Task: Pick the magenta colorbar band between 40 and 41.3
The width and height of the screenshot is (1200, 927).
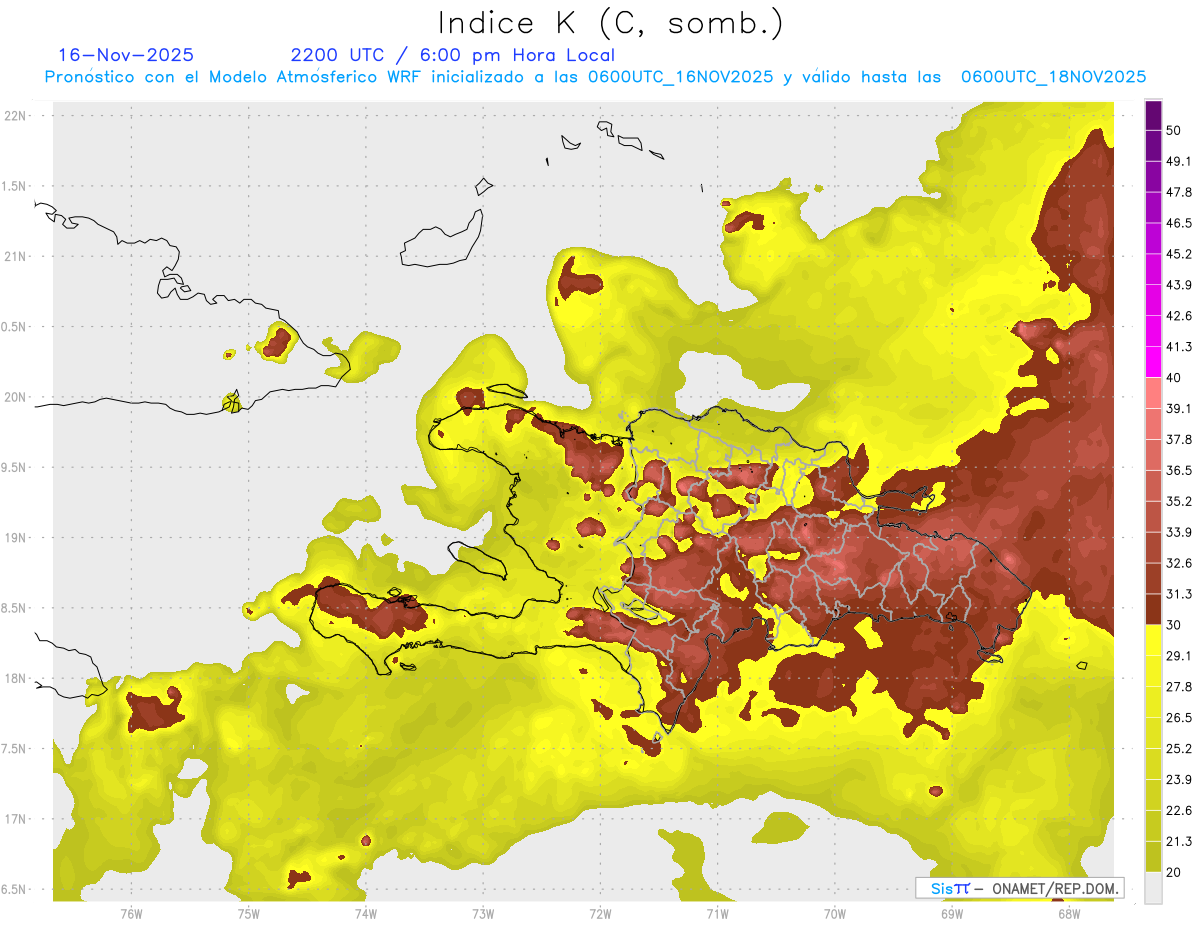Action: [x=1153, y=362]
